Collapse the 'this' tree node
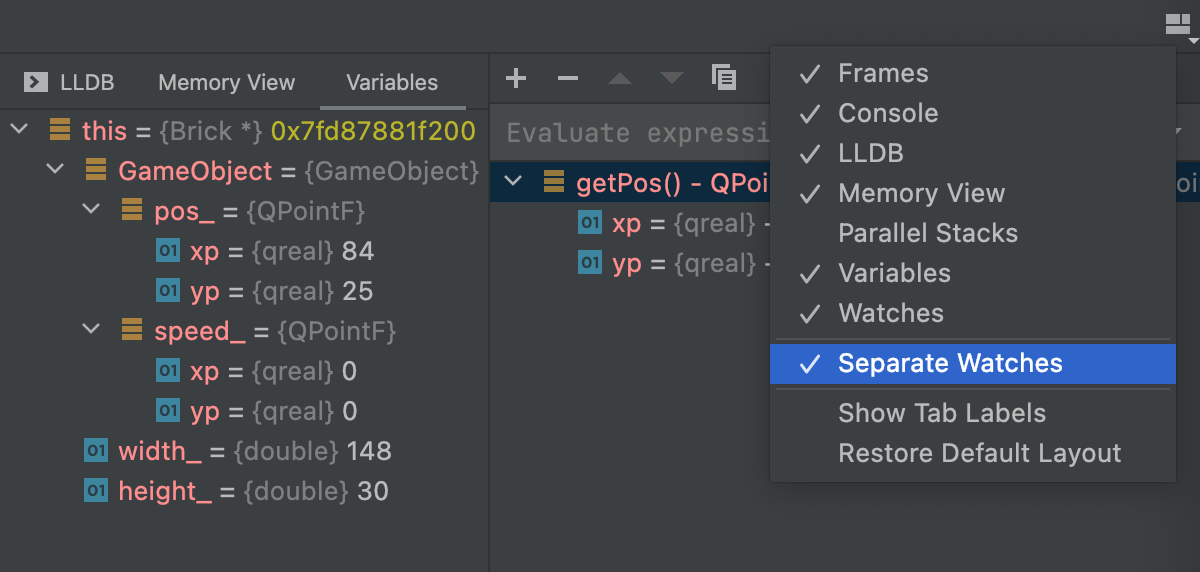Viewport: 1200px width, 572px height. 19,130
